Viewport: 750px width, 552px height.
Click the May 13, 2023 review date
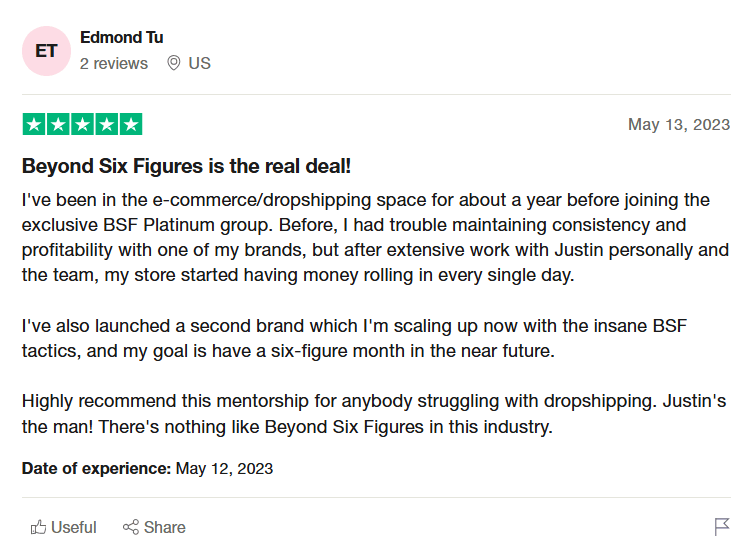pos(679,124)
